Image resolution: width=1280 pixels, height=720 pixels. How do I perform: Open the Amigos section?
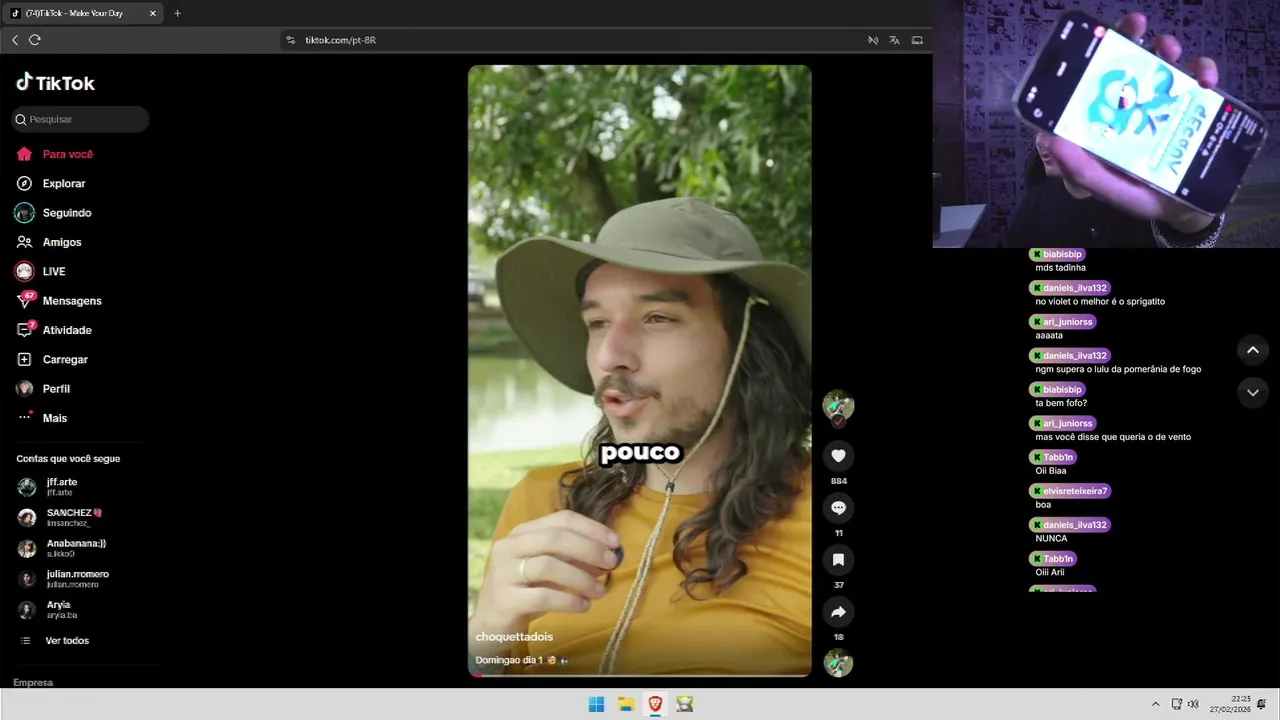click(x=49, y=242)
